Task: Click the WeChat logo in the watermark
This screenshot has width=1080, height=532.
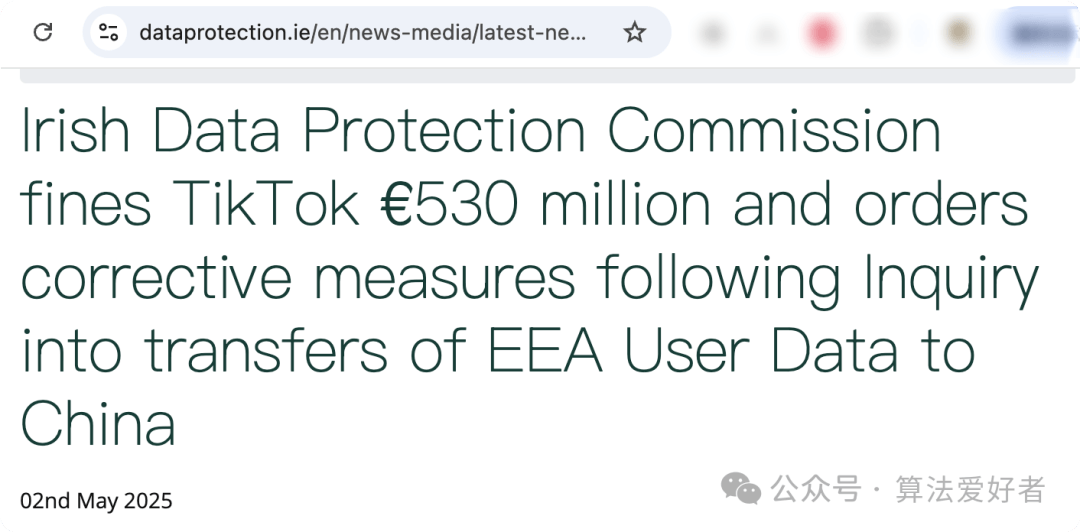Action: coord(741,488)
